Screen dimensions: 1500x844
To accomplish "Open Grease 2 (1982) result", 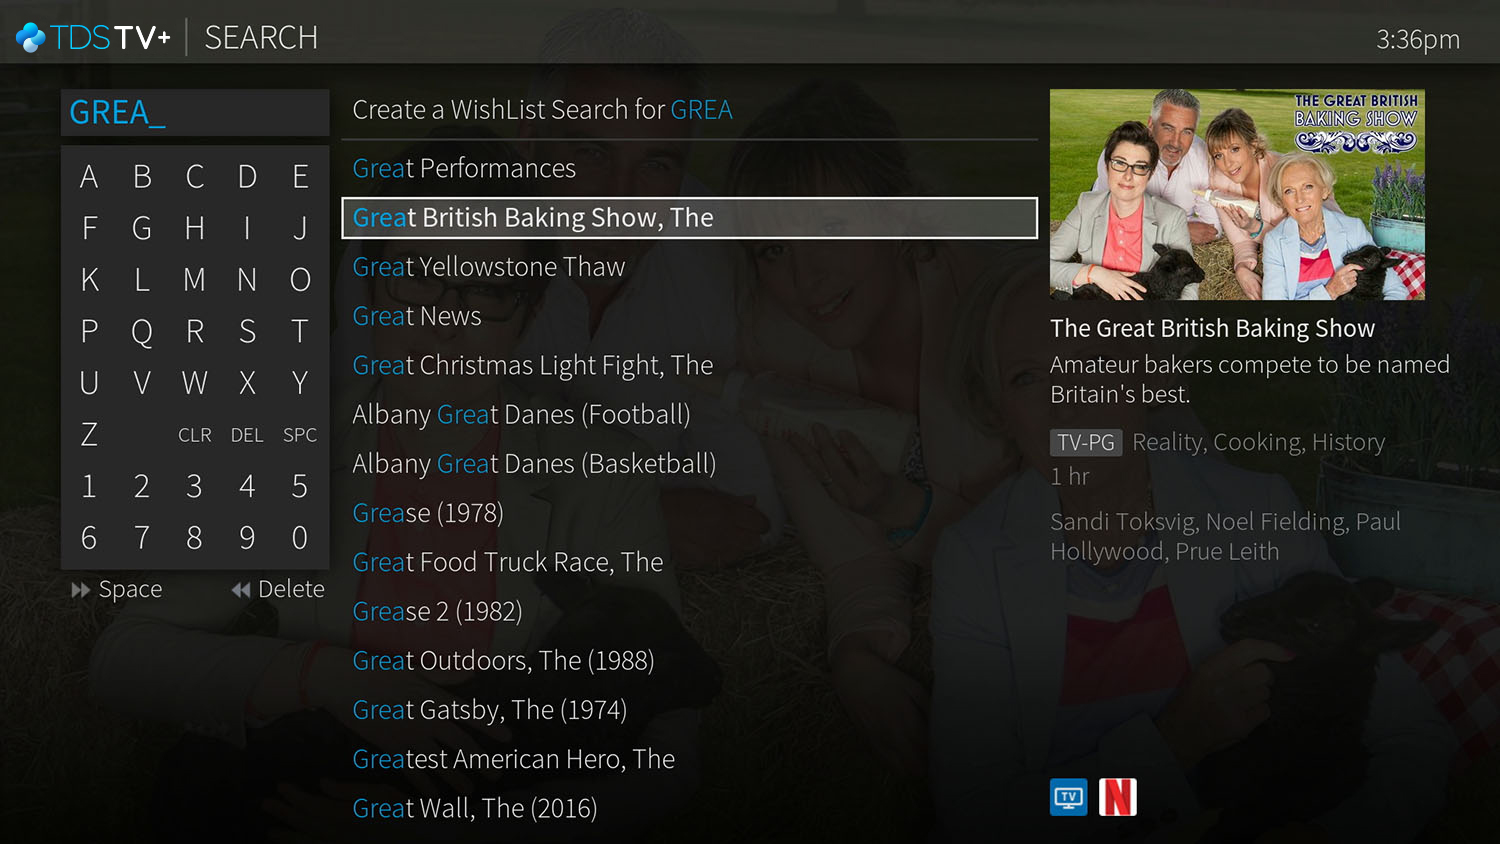I will click(689, 611).
